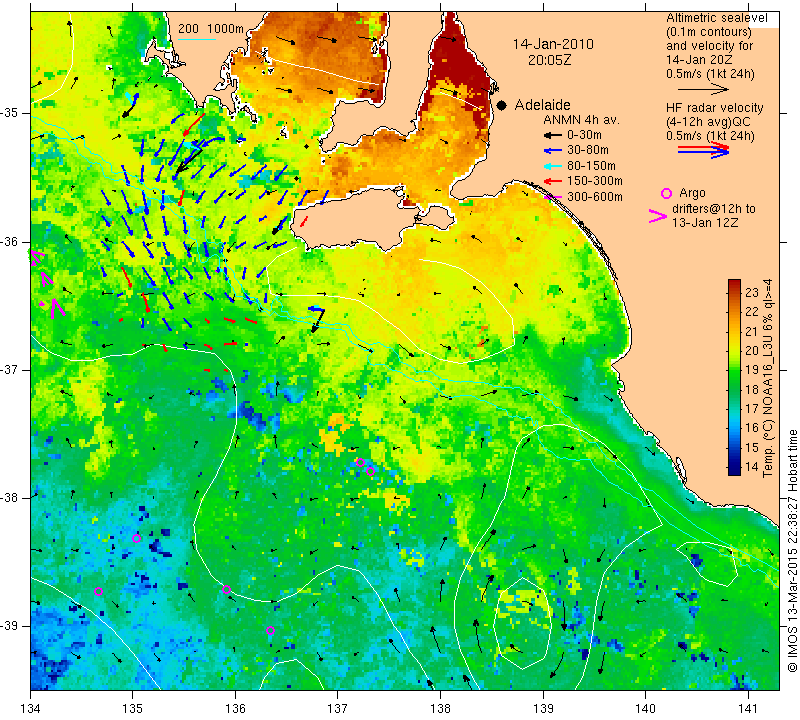This screenshot has height=720, width=800.
Task: Click the colorbar value 23
Action: (752, 293)
